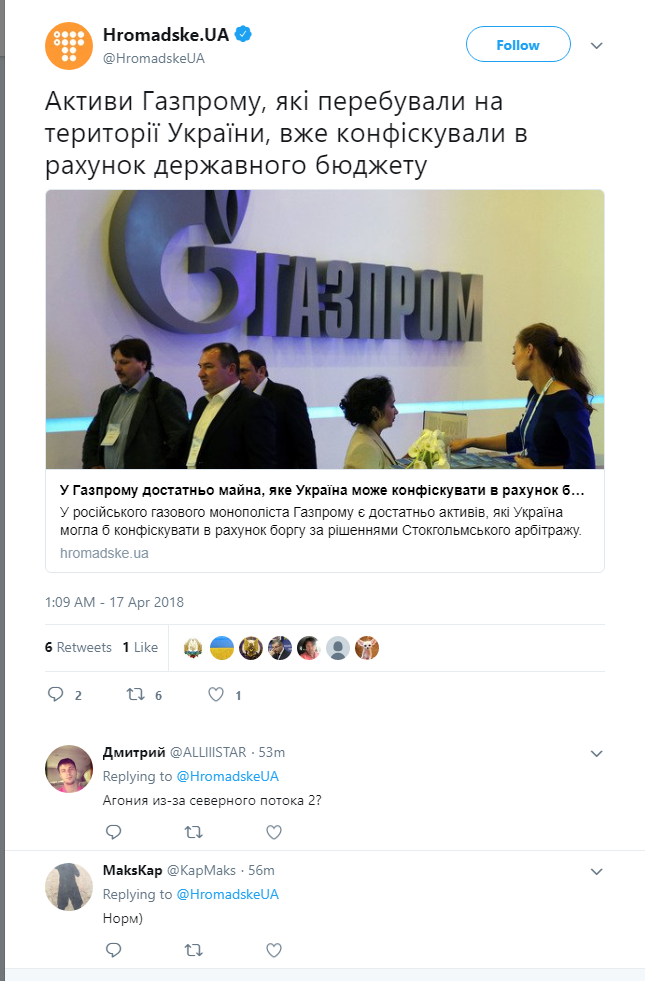Reply to Дмитрий's comment
This screenshot has height=981, width=645.
[x=113, y=831]
